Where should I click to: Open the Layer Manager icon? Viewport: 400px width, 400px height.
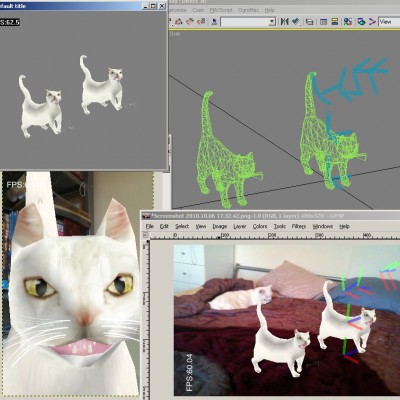point(310,22)
